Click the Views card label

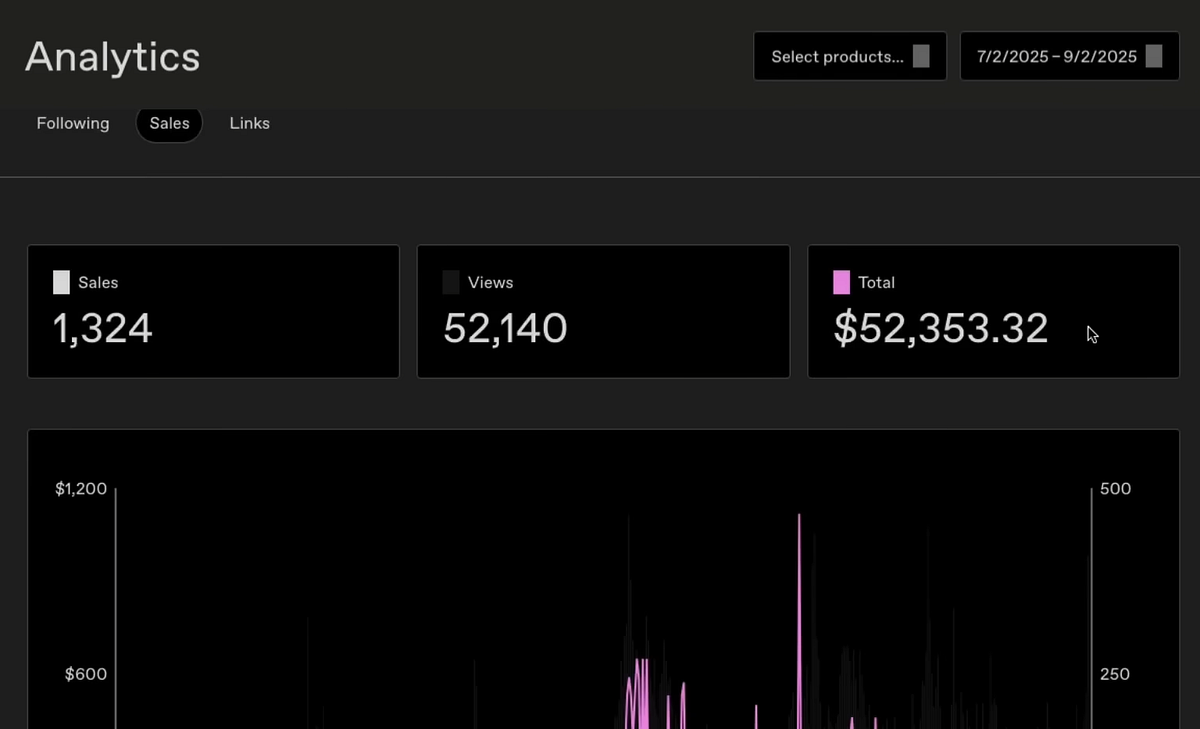coord(490,283)
